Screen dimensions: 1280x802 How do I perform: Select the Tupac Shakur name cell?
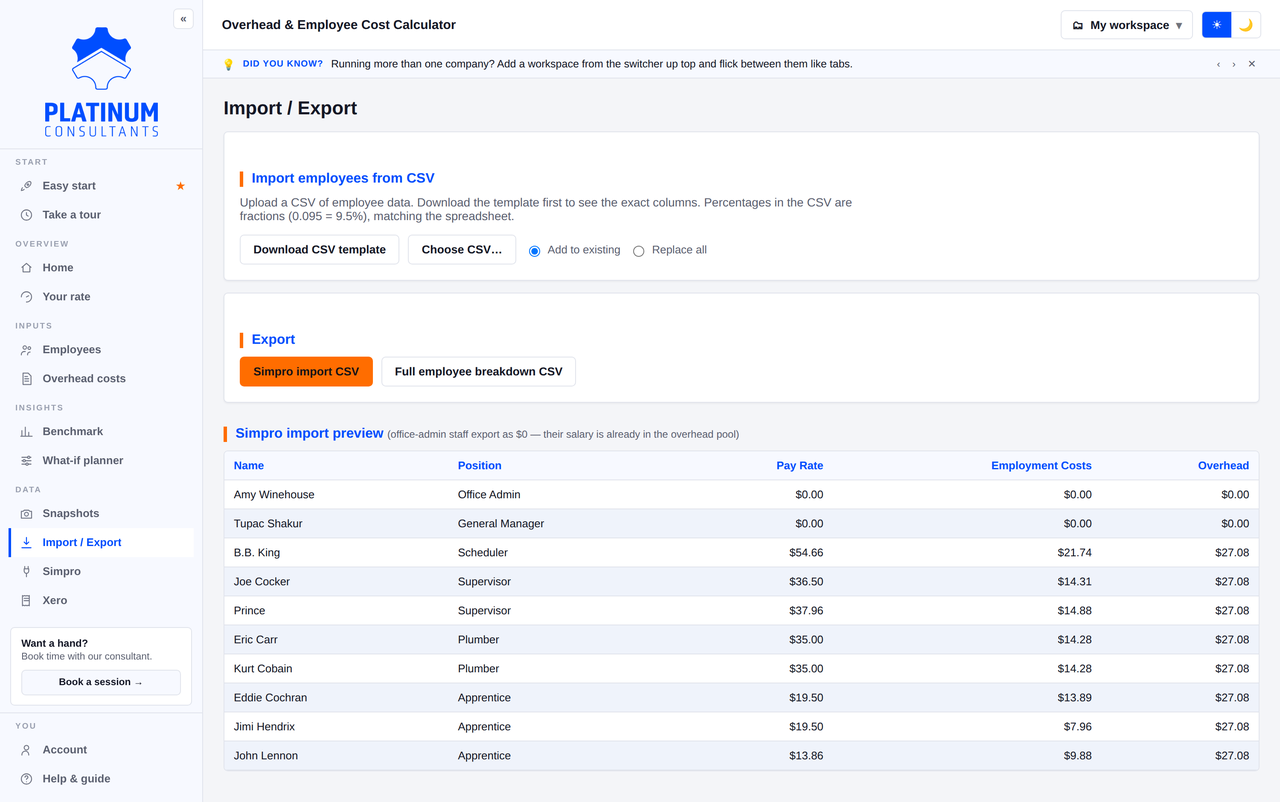(268, 524)
